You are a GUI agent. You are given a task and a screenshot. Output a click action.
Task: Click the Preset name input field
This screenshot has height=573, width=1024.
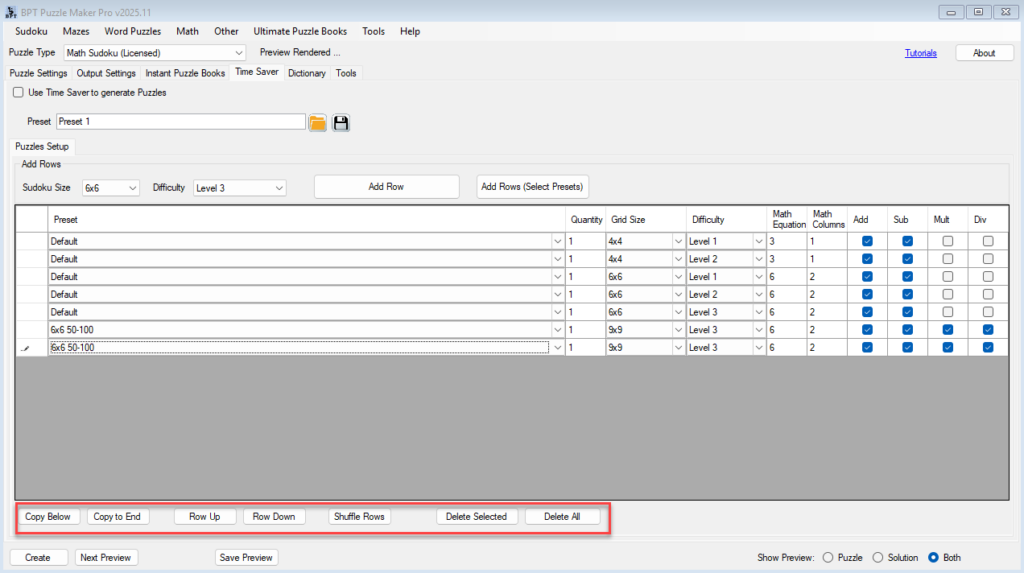point(180,121)
